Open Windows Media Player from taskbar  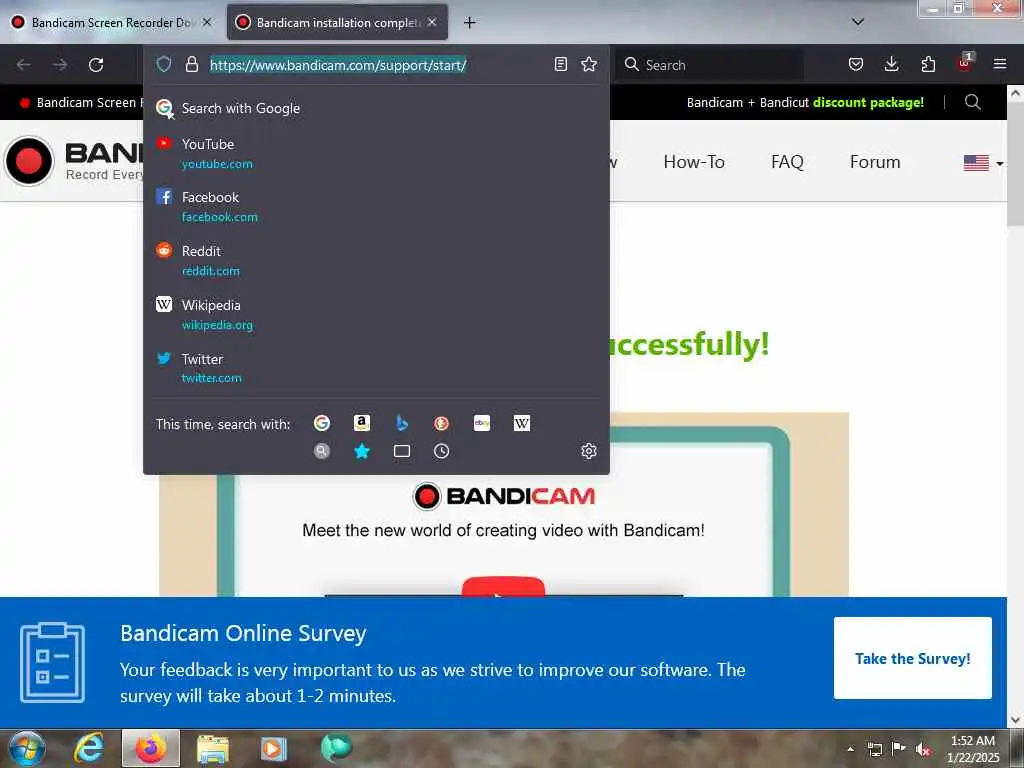[274, 748]
